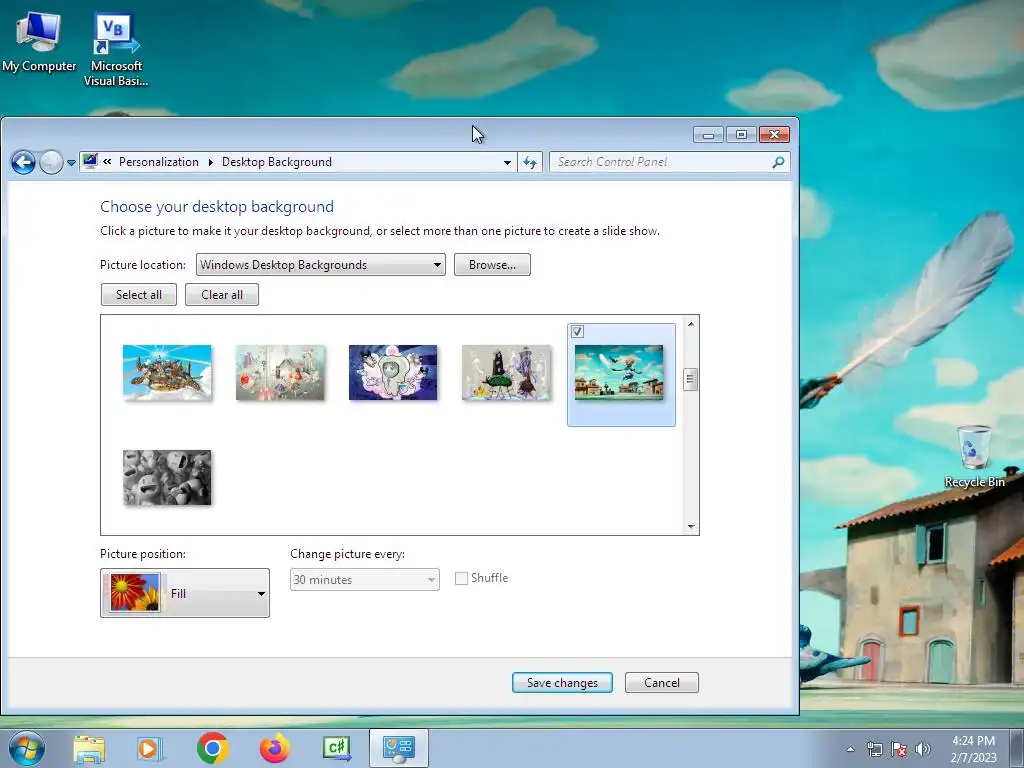1024x768 pixels.
Task: Select the flying turtle island wallpaper
Action: [x=167, y=372]
